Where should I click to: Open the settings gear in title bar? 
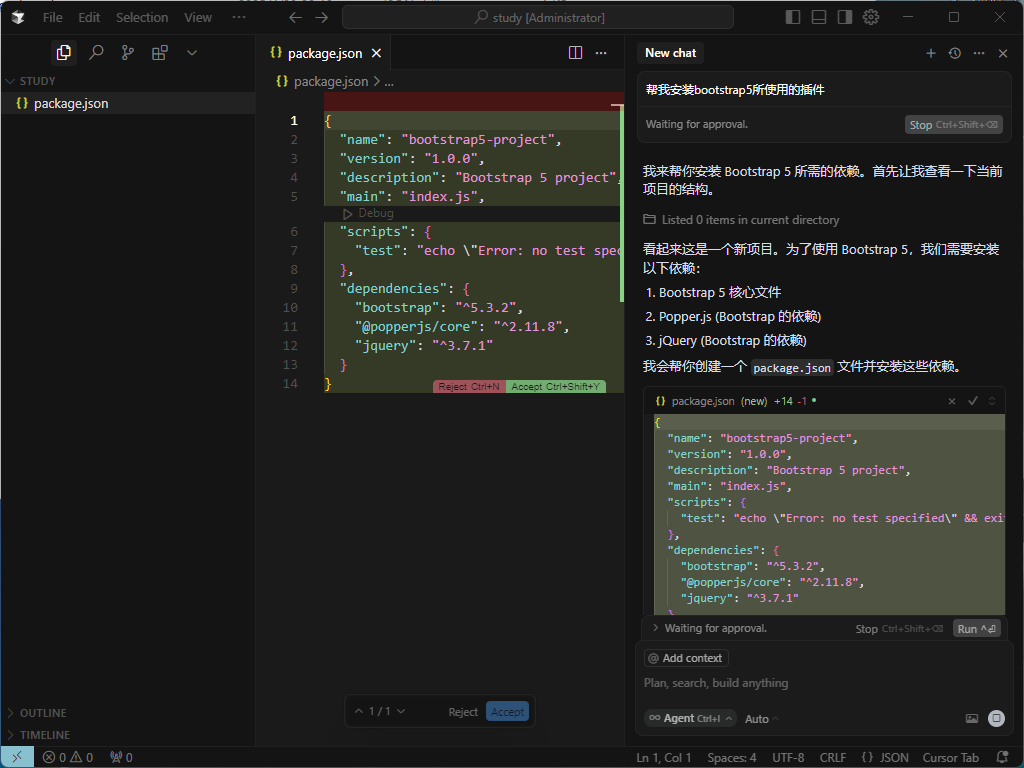[x=871, y=17]
